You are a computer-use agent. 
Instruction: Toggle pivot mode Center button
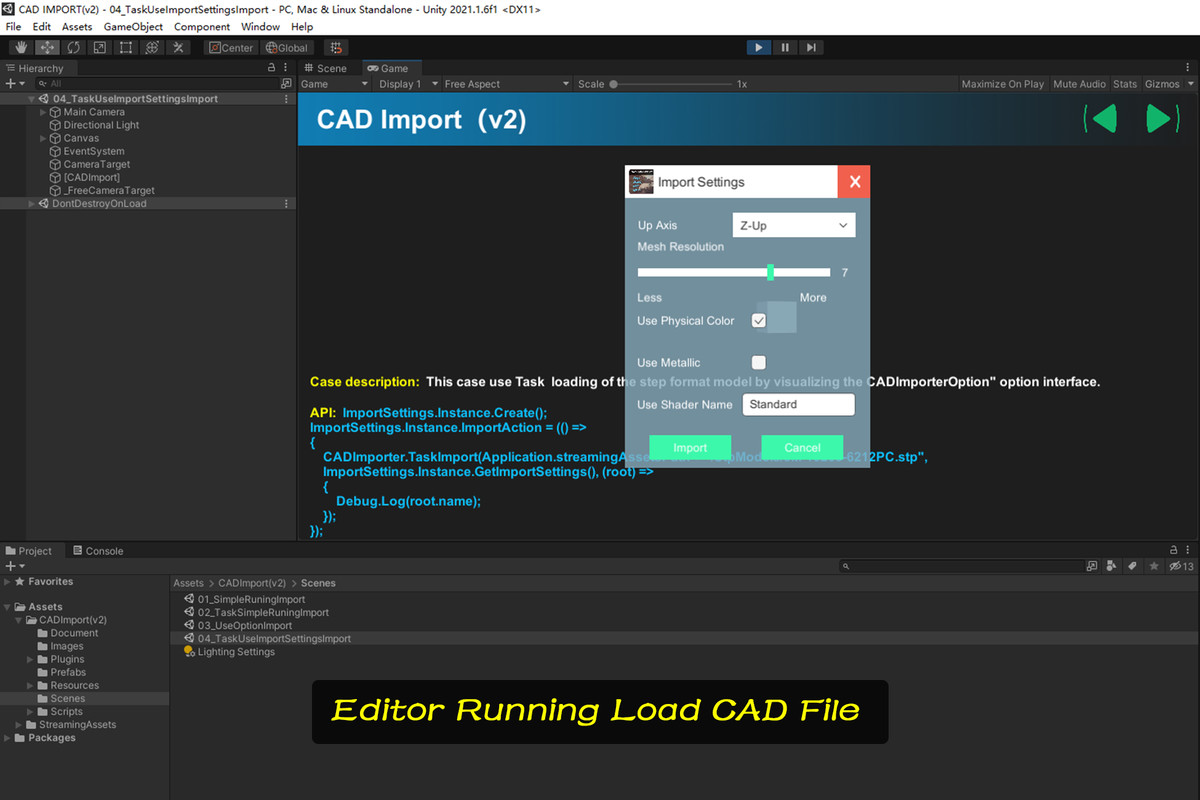pyautogui.click(x=231, y=47)
